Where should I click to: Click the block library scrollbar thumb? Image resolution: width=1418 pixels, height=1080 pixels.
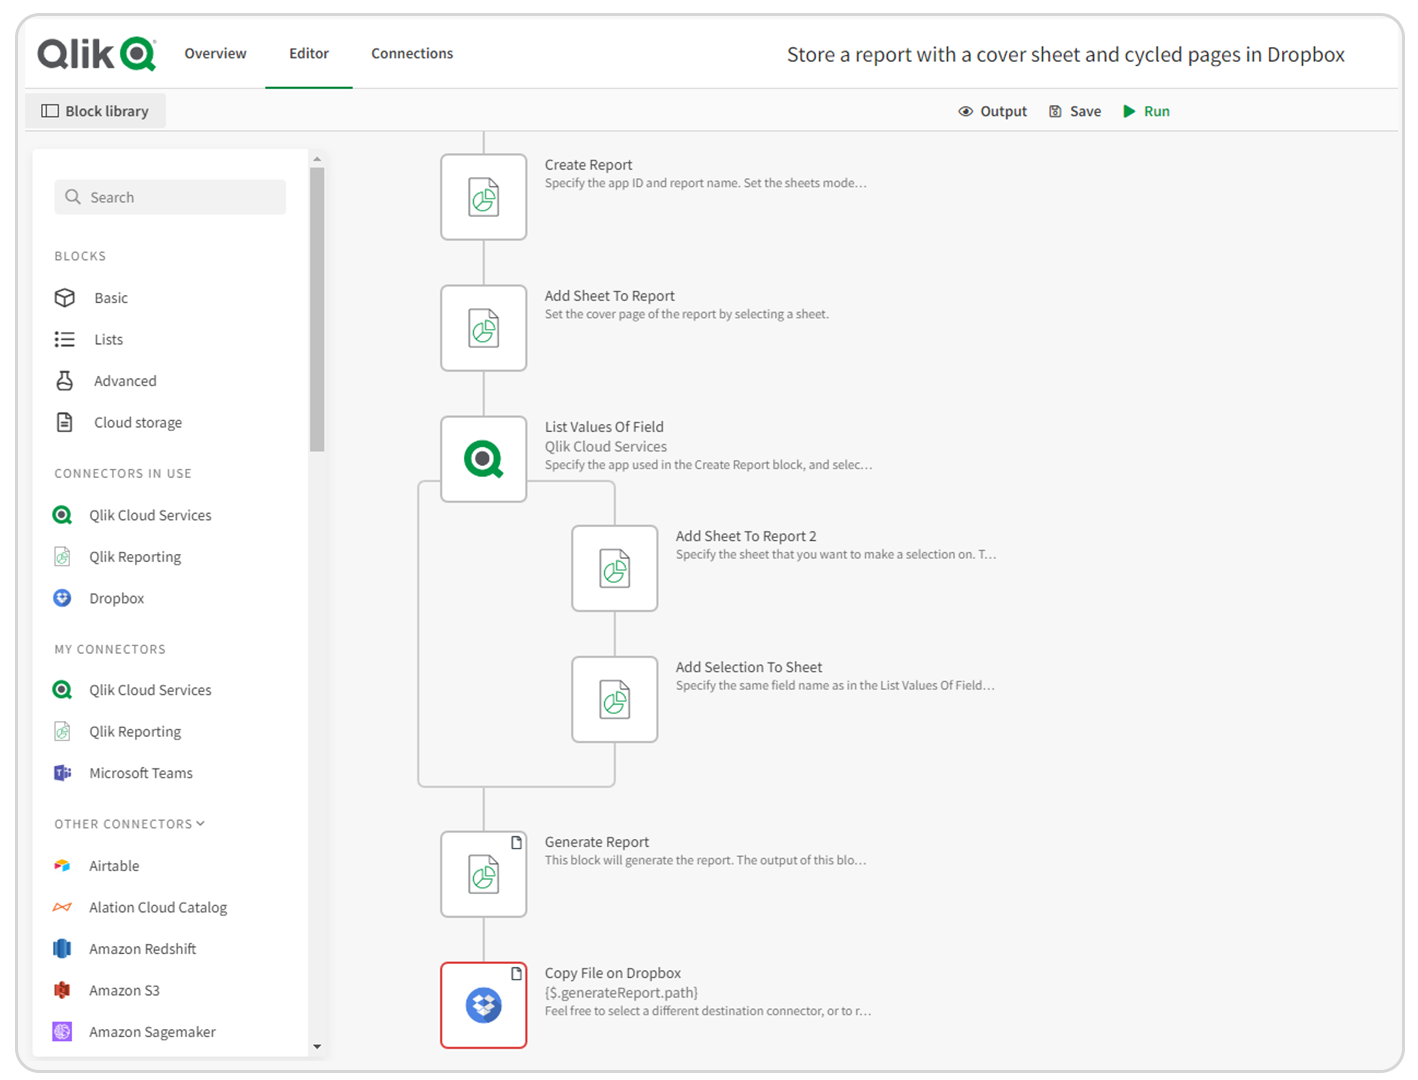click(x=317, y=310)
